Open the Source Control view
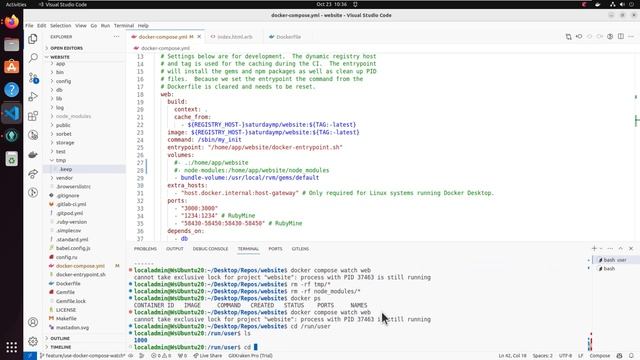 [33, 78]
